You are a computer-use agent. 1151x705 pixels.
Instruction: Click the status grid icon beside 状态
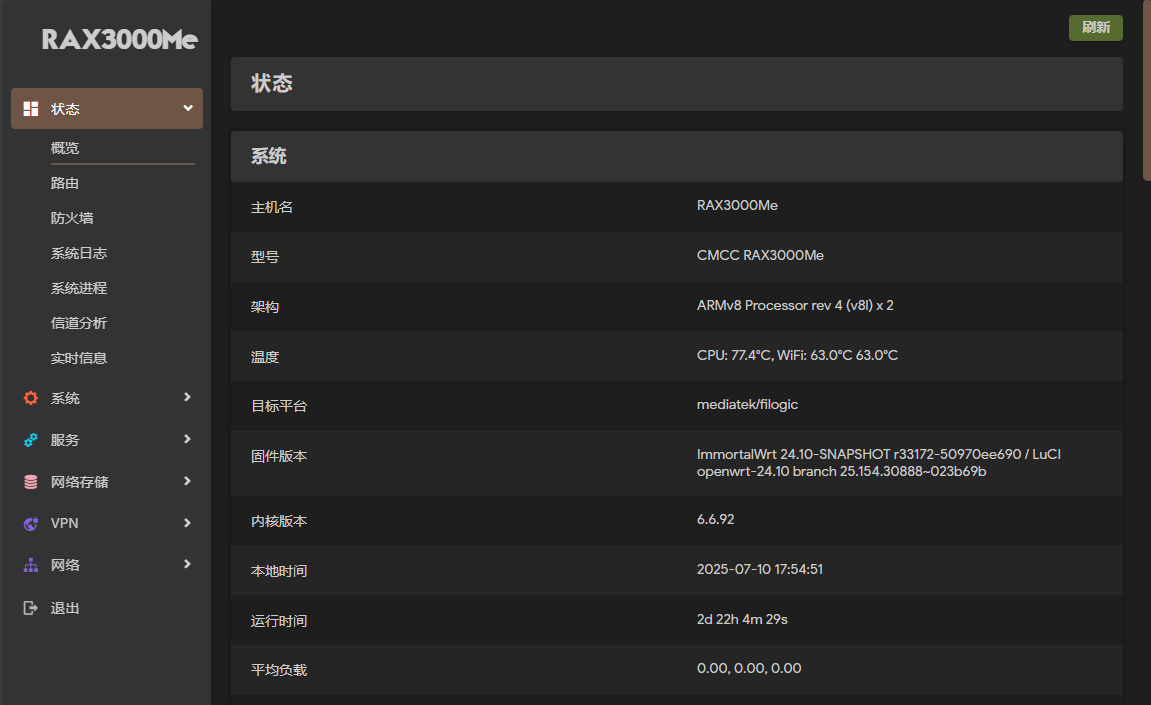pos(31,107)
